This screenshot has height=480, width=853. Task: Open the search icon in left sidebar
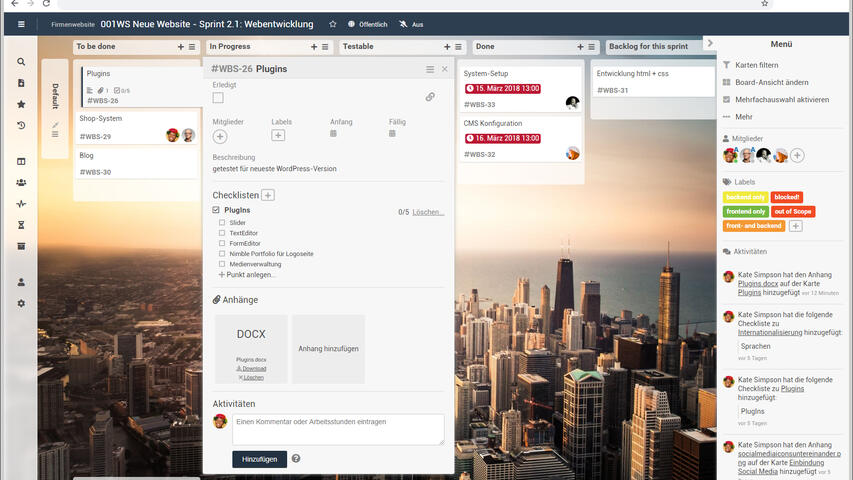click(21, 62)
